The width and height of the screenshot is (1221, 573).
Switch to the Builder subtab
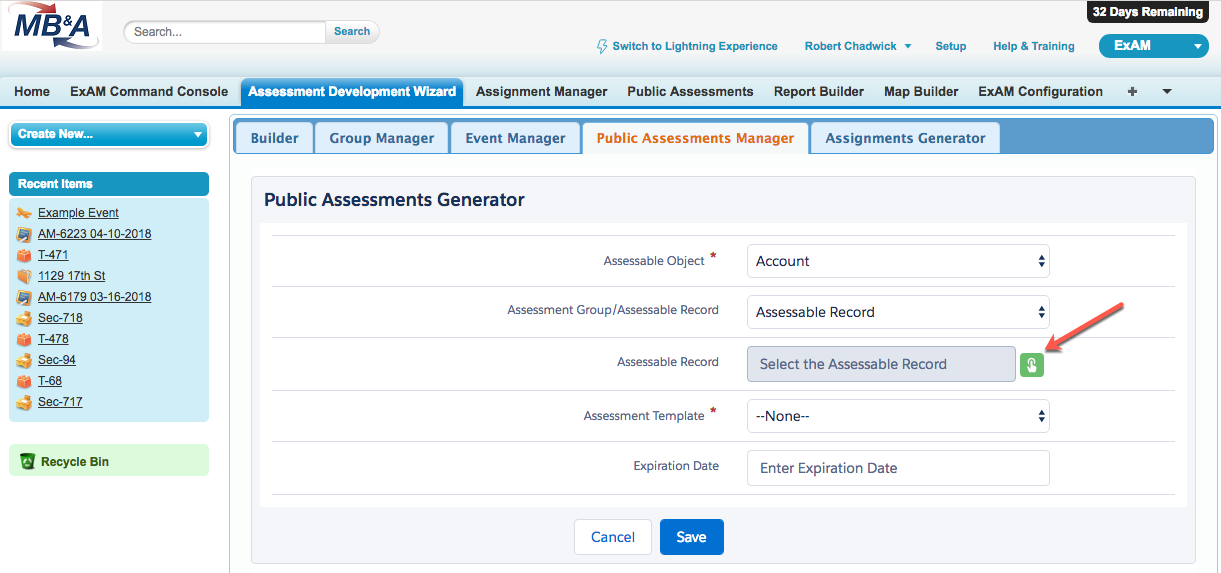click(274, 138)
